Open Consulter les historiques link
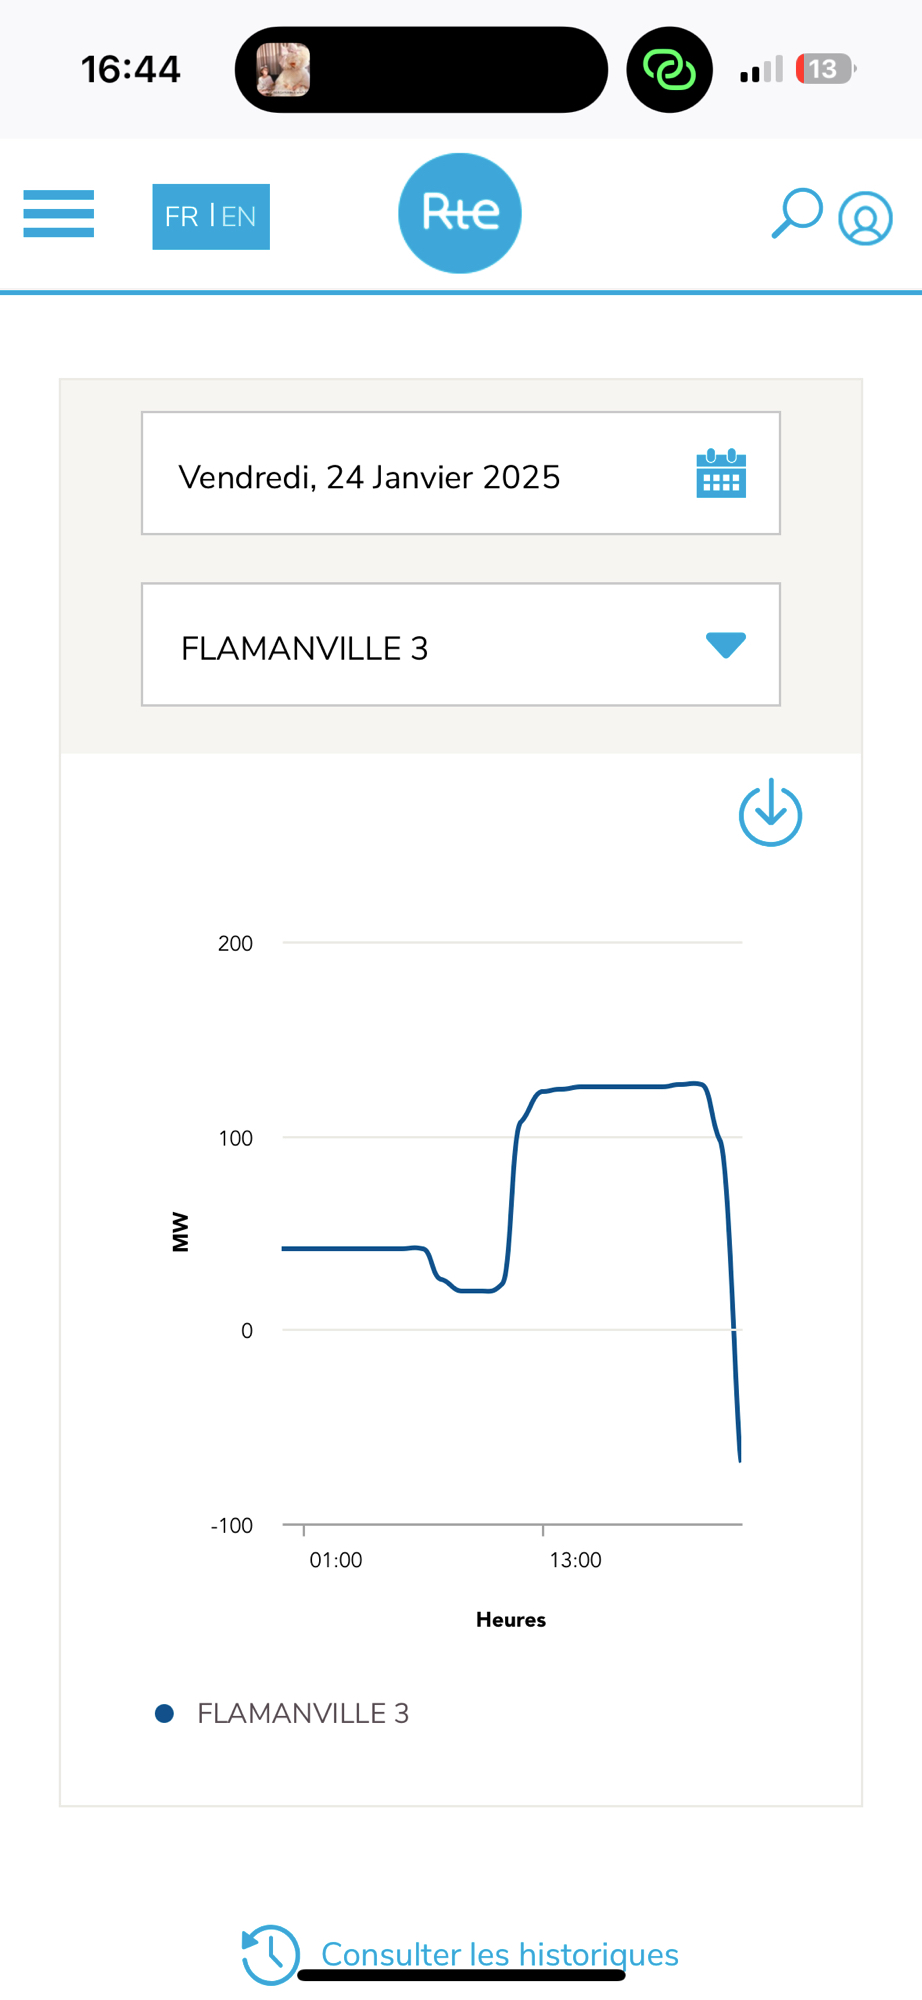The image size is (922, 2000). click(499, 1953)
